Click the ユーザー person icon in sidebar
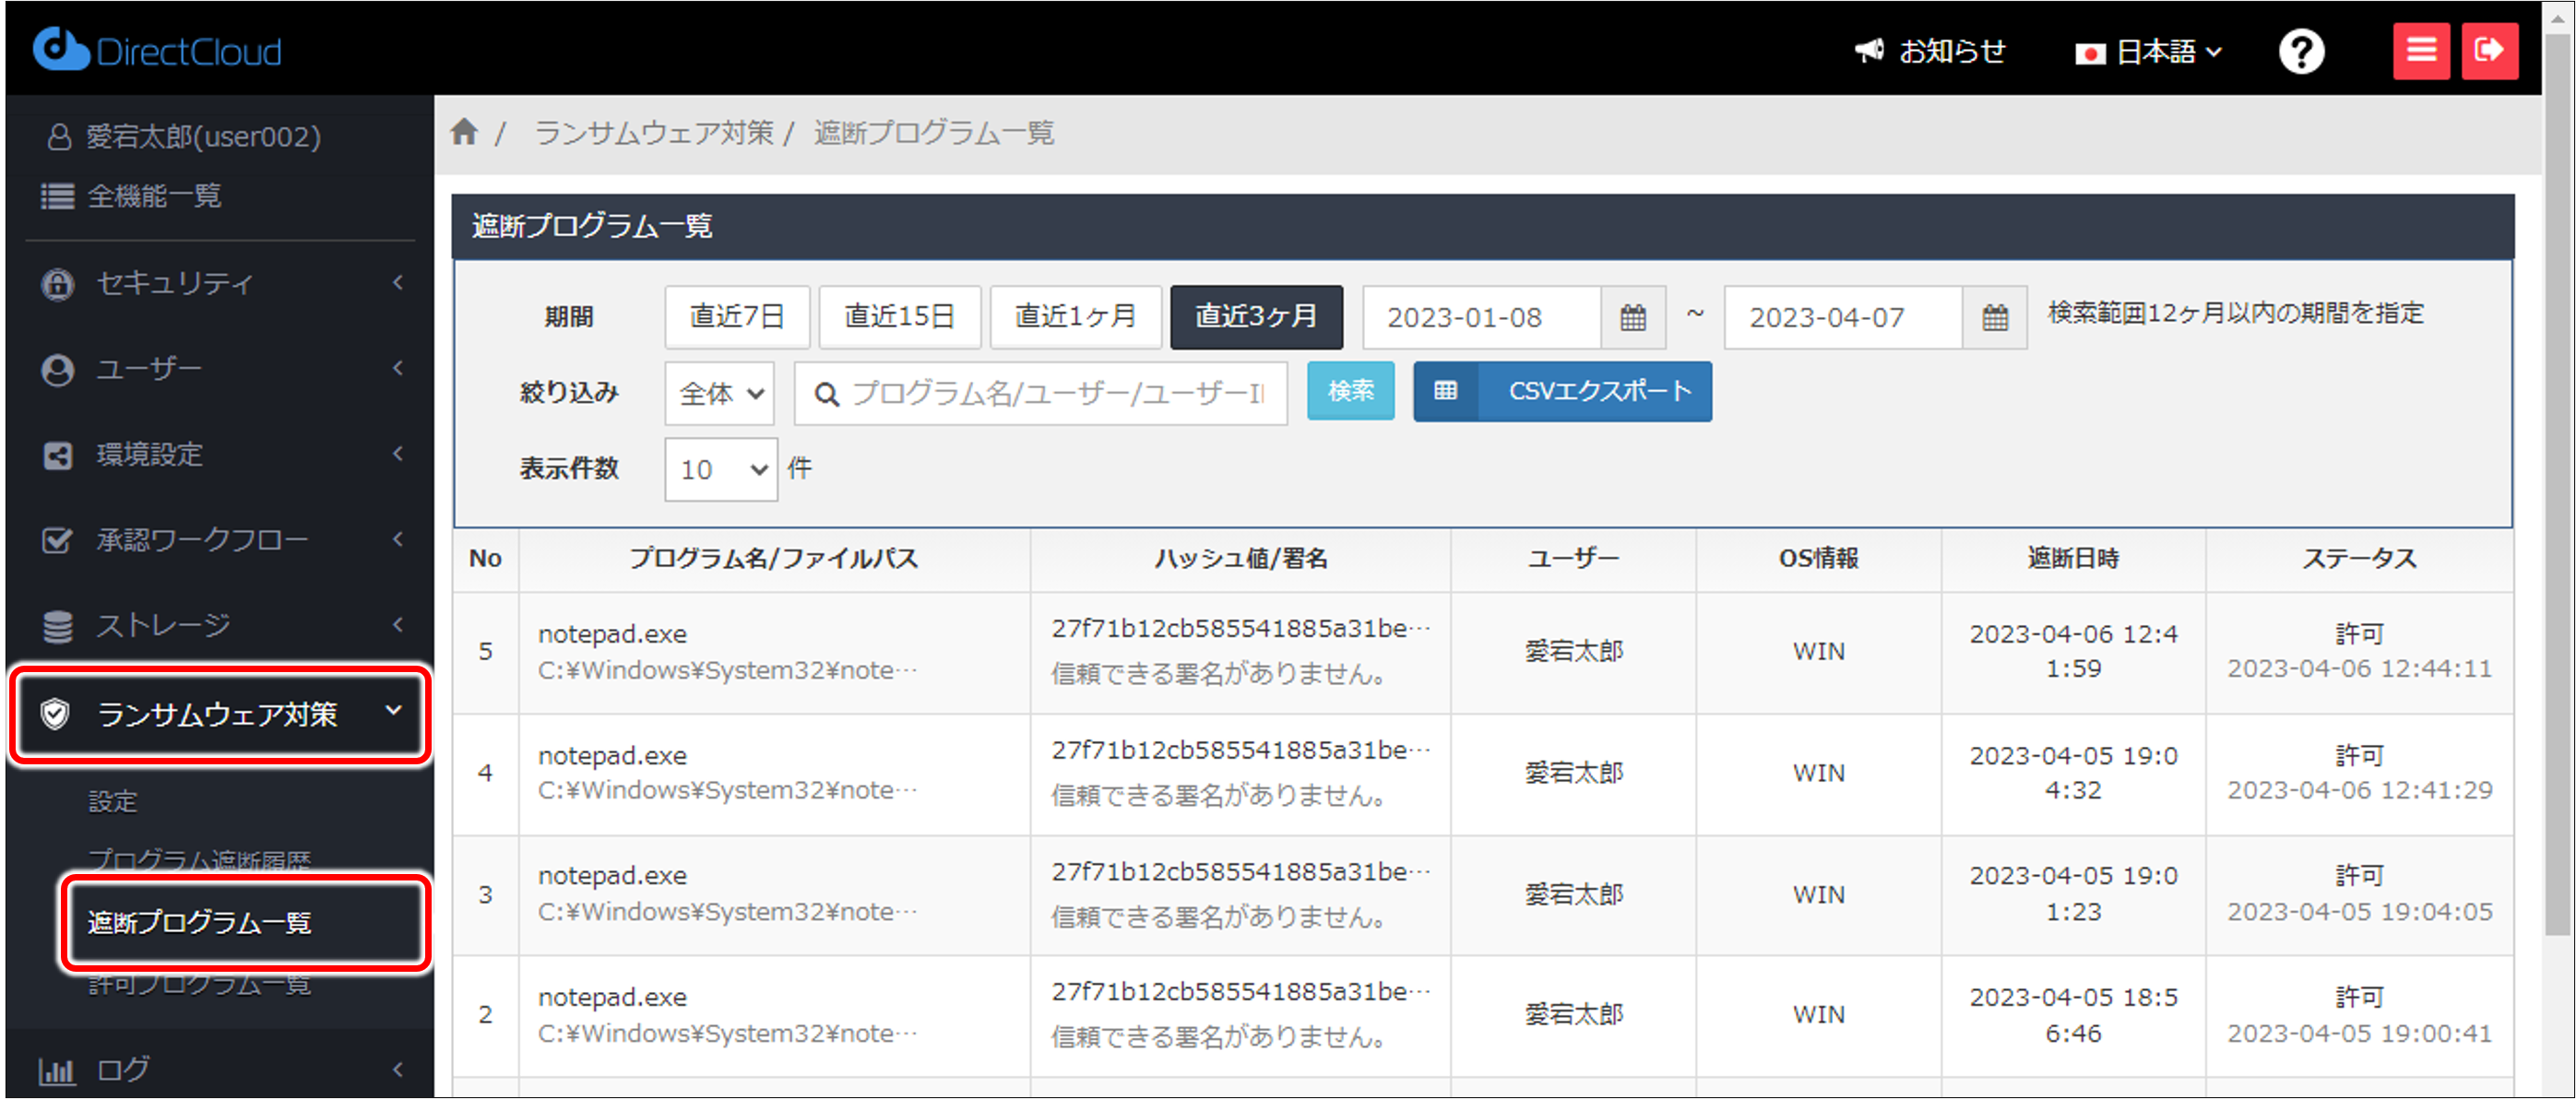This screenshot has height=1099, width=2576. point(57,370)
